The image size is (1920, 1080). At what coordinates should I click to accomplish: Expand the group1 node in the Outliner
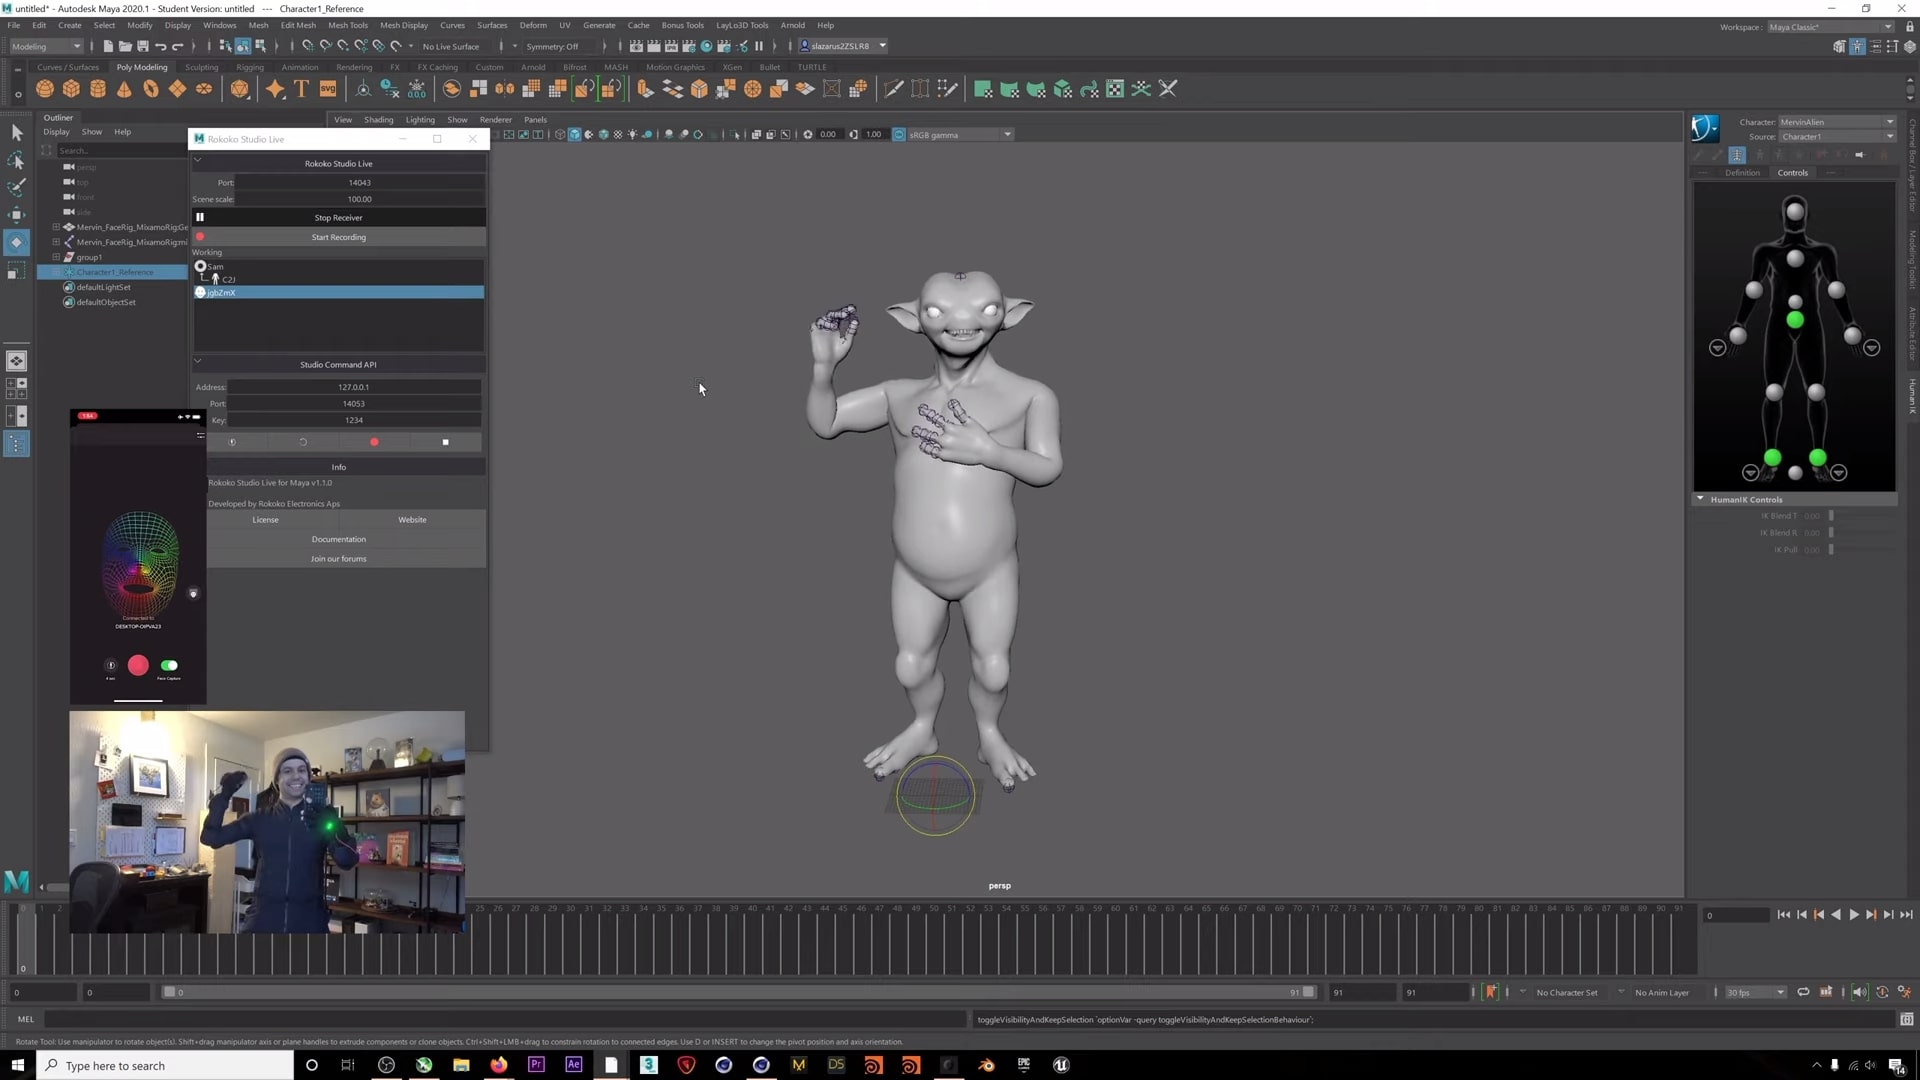pyautogui.click(x=57, y=257)
